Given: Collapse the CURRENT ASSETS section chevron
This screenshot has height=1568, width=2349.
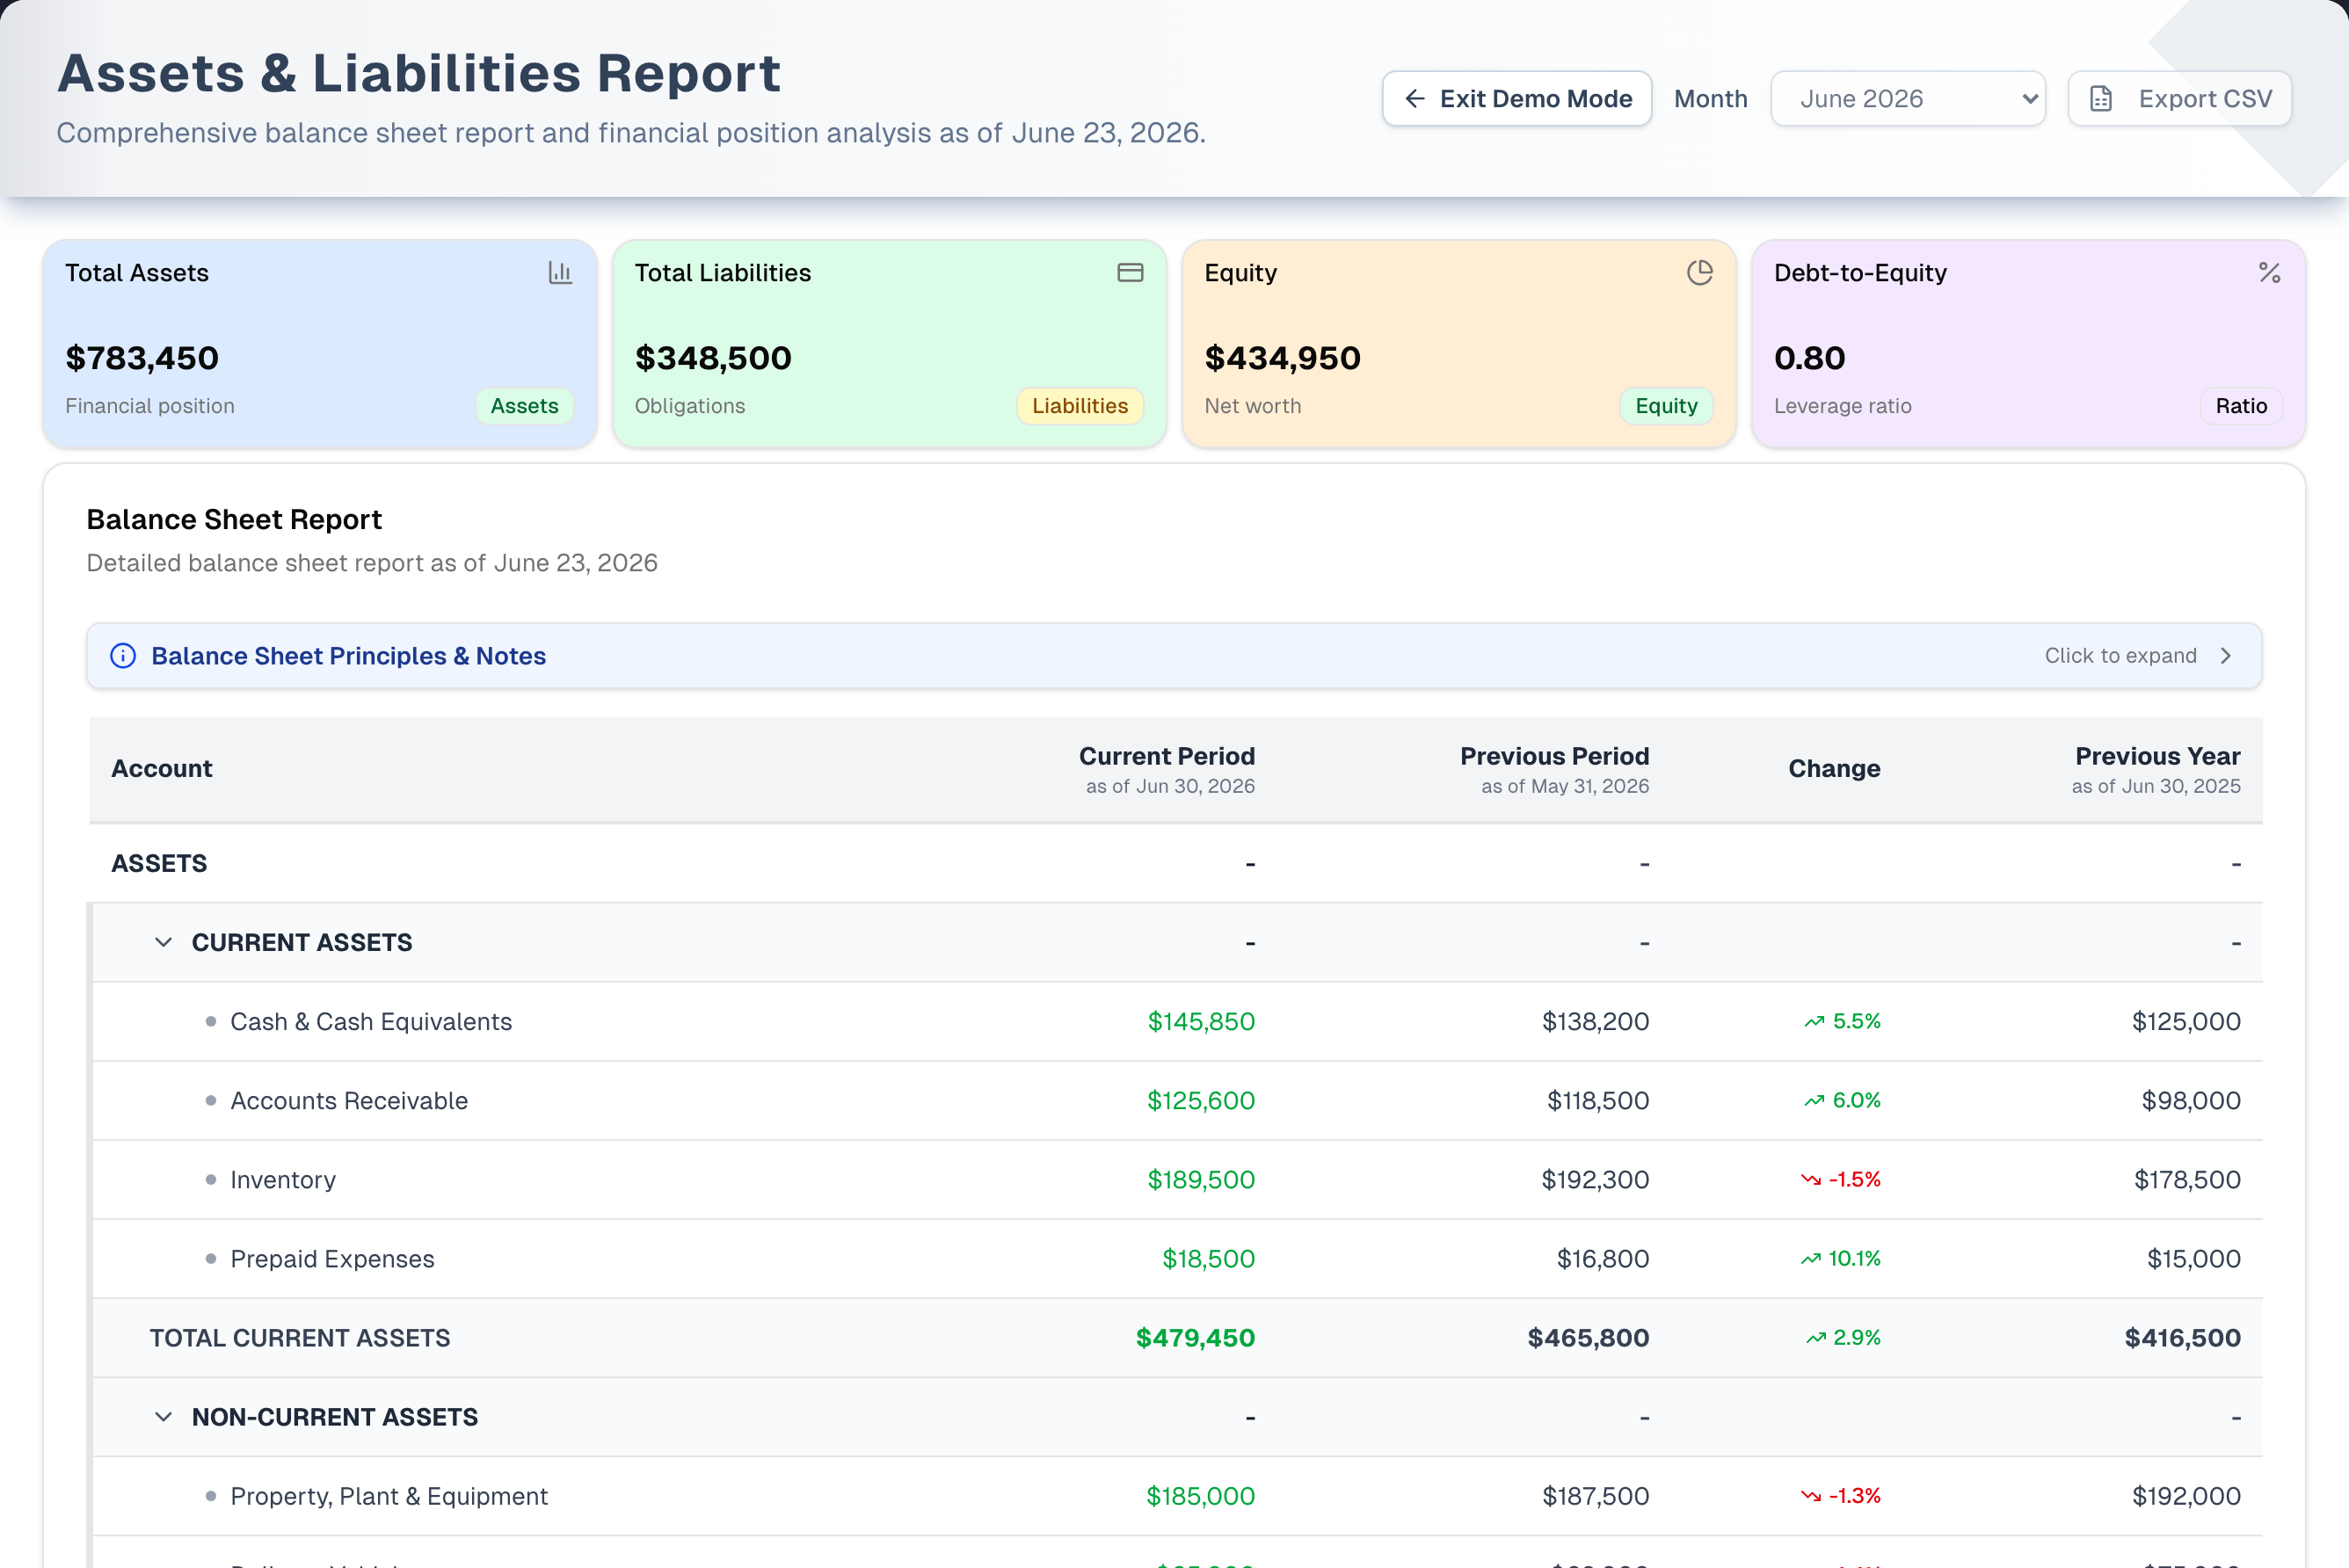Looking at the screenshot, I should pos(163,942).
